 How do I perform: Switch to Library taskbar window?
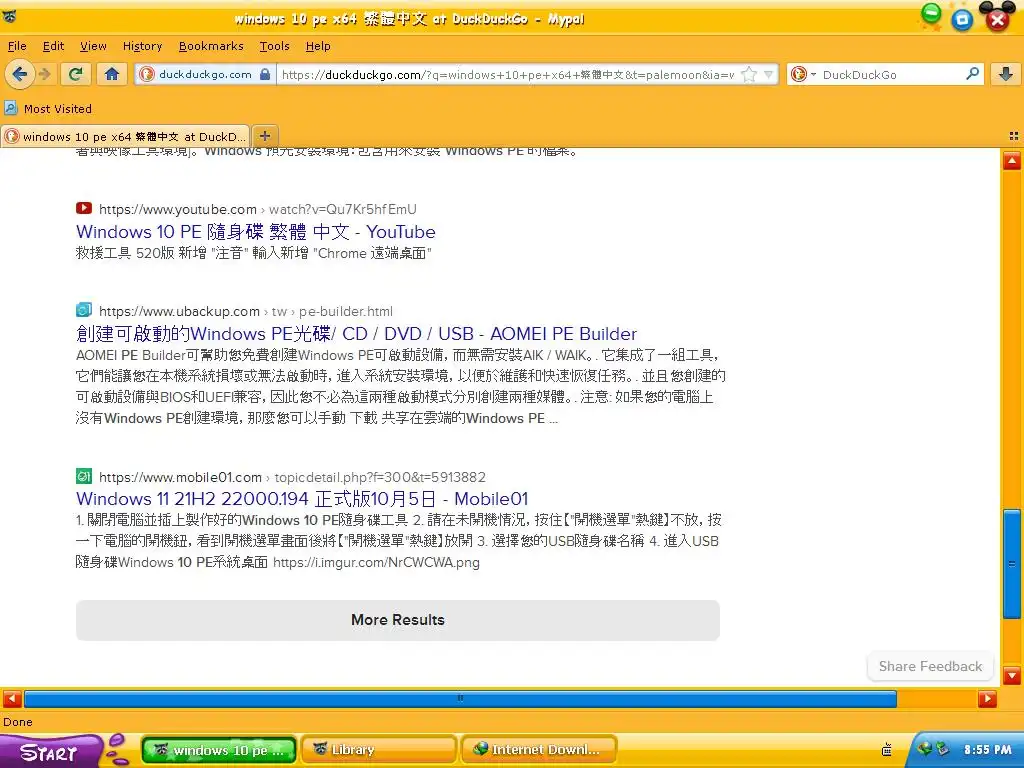(x=379, y=750)
